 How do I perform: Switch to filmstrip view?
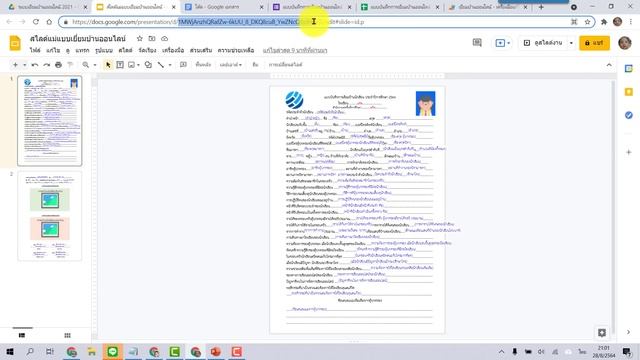(x=22, y=335)
